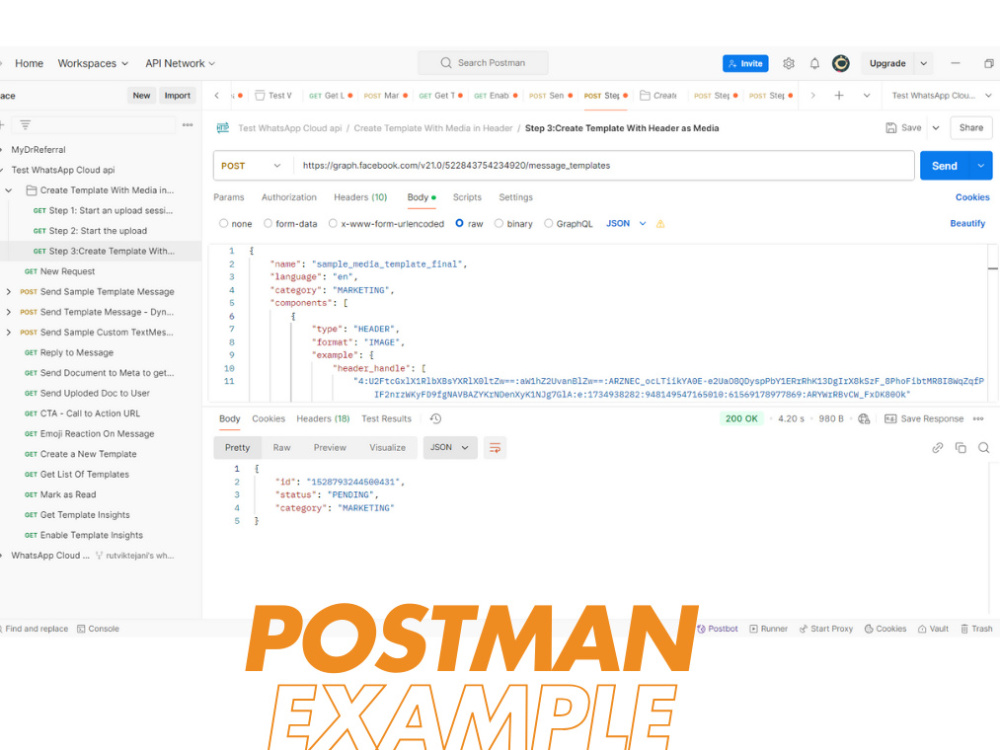Screen dimensions: 1000x750
Task: Click Start Proxy in status bar
Action: pyautogui.click(x=826, y=629)
